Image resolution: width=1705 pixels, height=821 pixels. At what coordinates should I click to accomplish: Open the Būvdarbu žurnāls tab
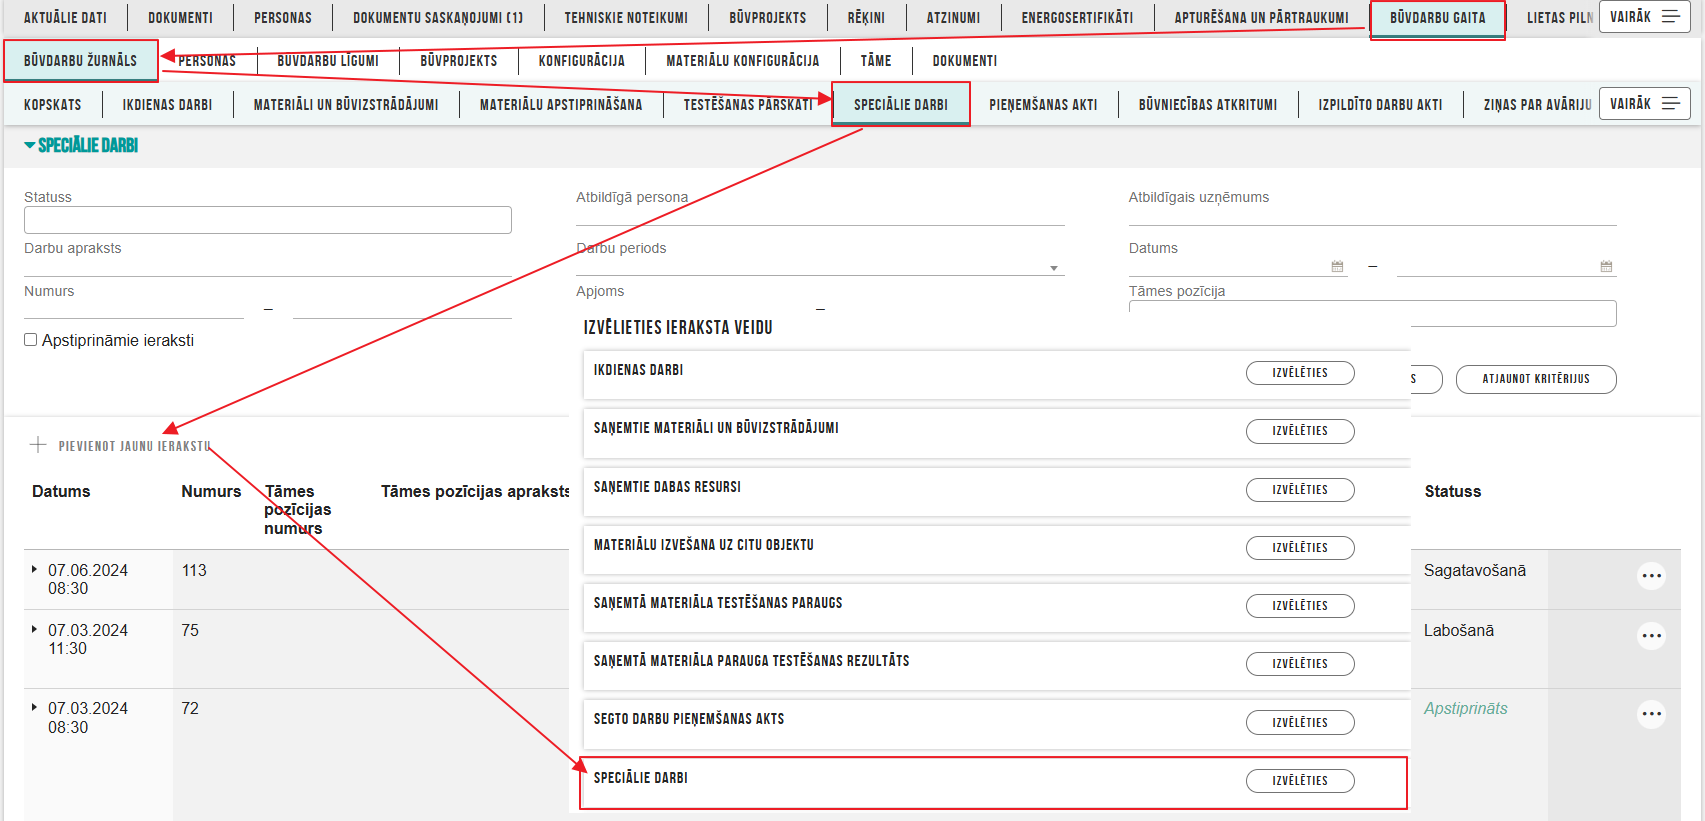click(x=80, y=61)
